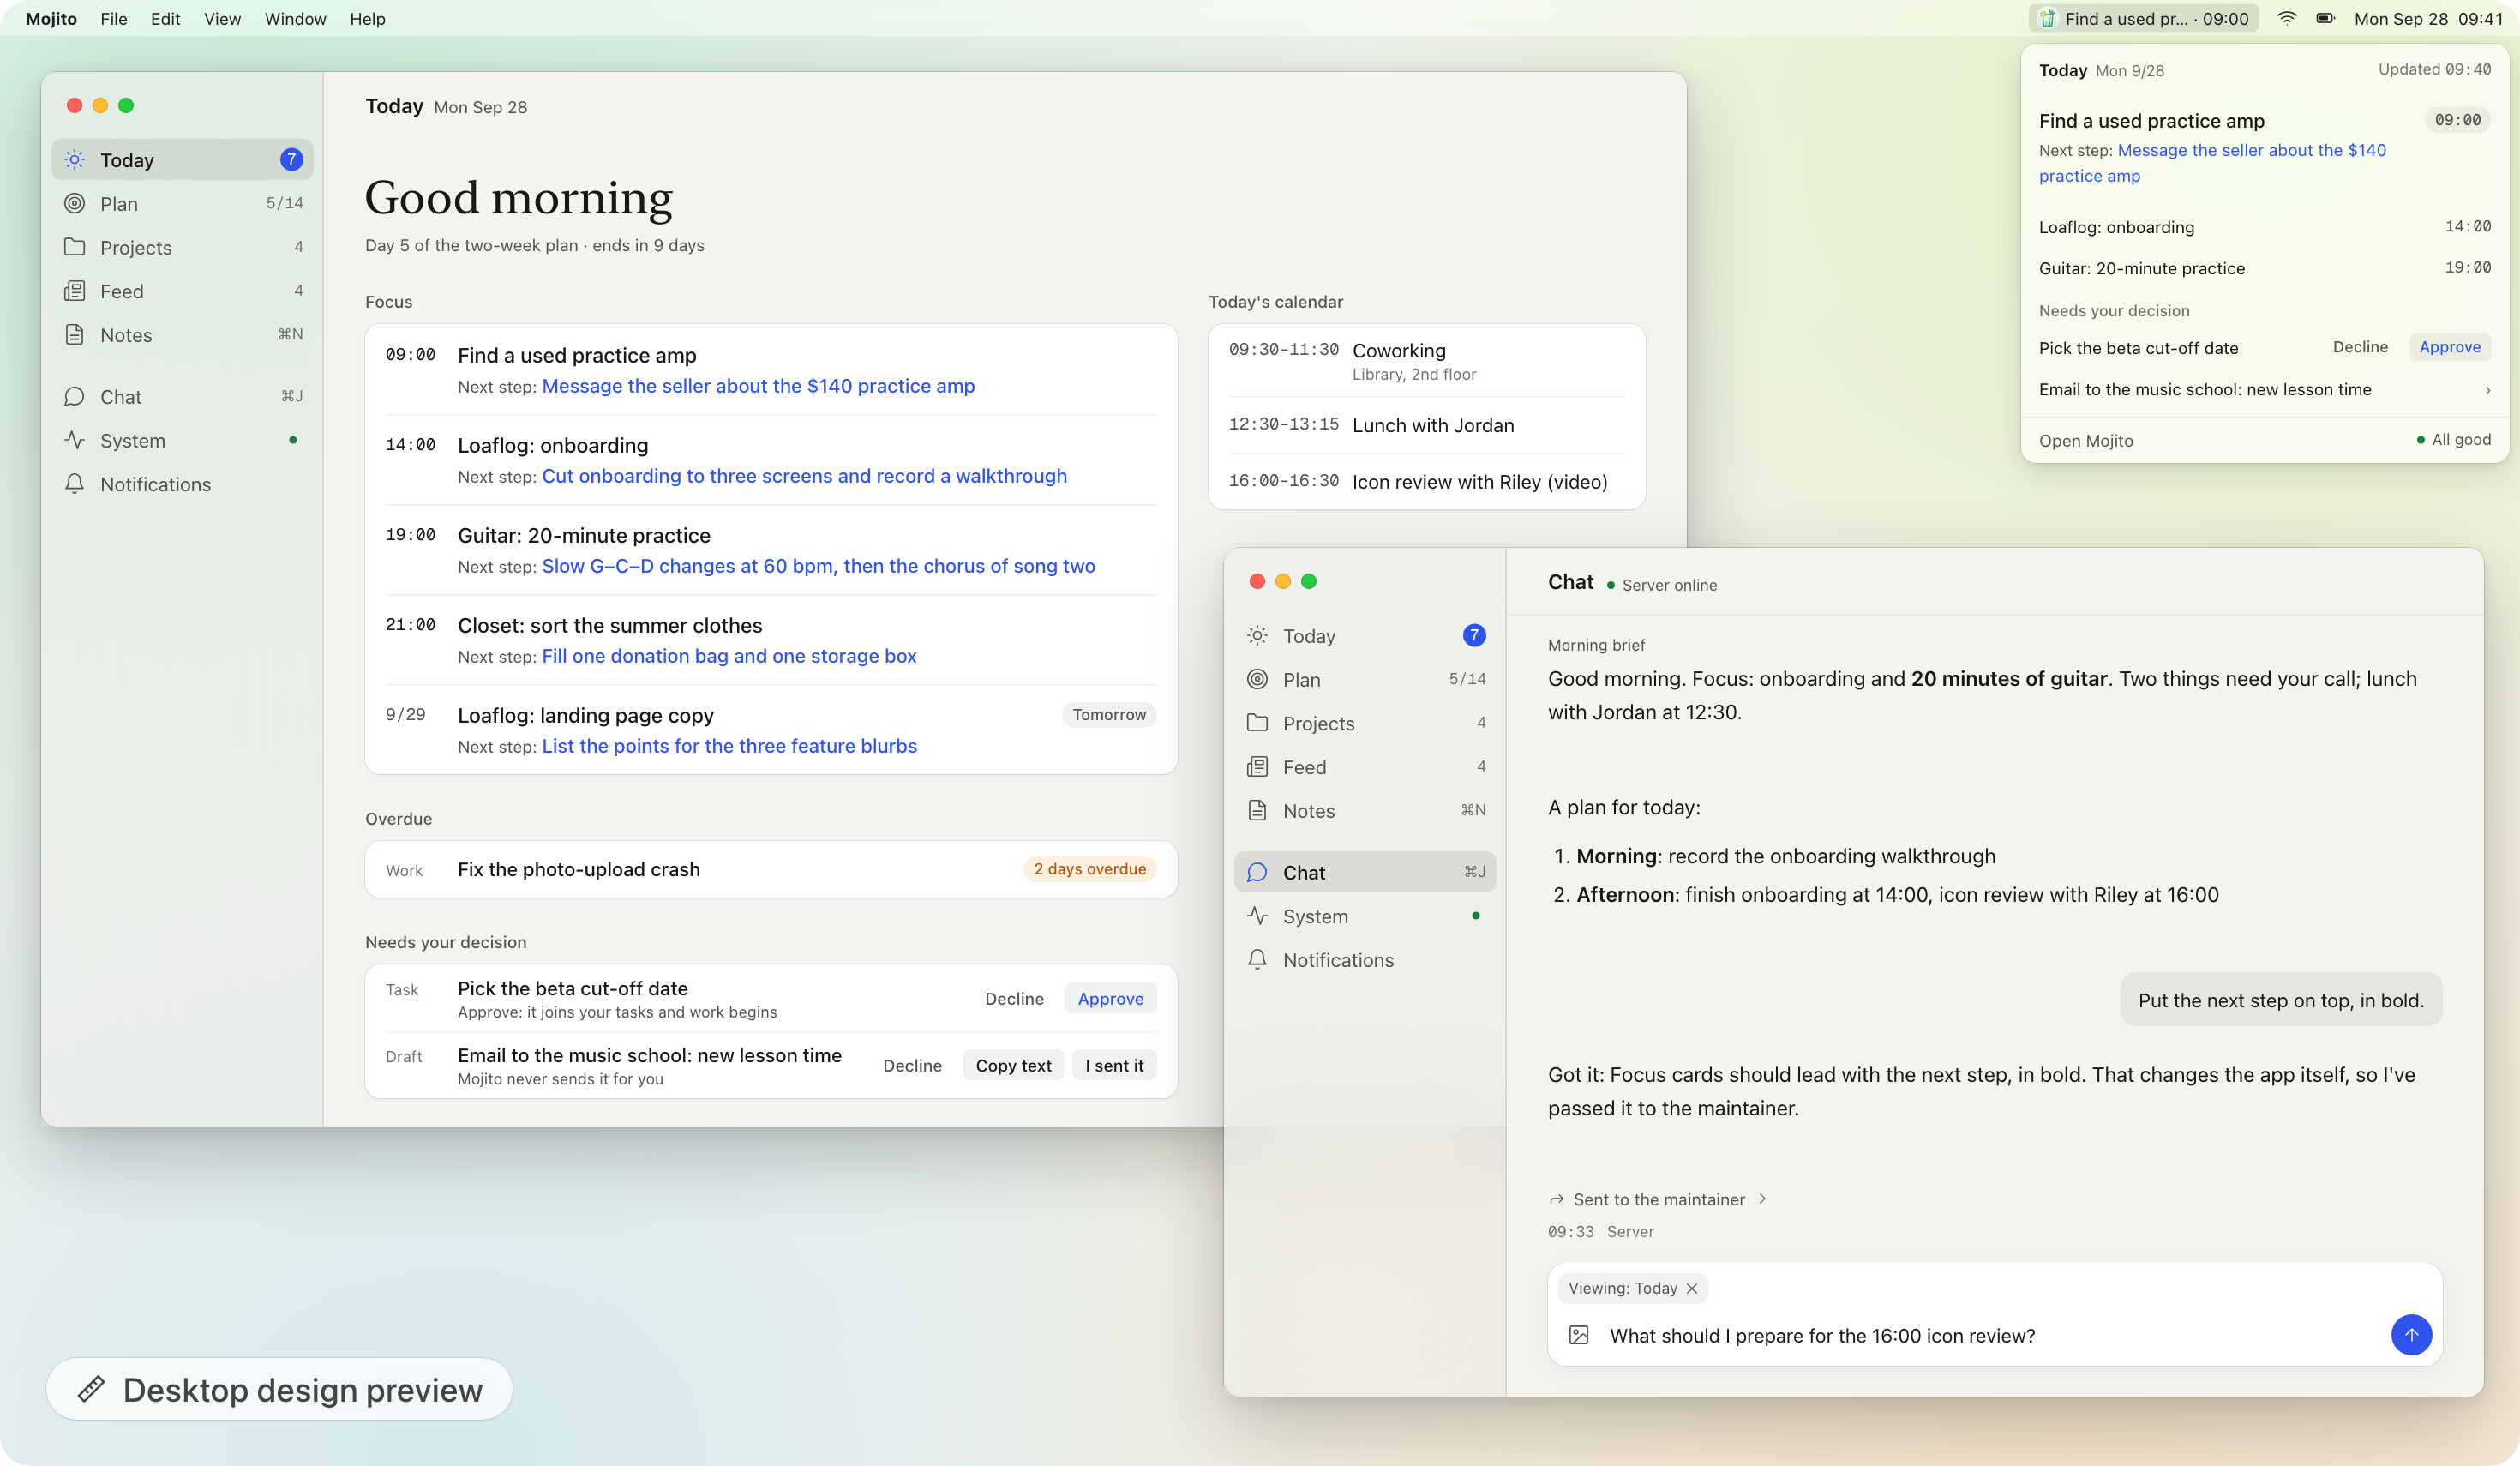2520x1466 pixels.
Task: Select Projects icon in Chat window sidebar
Action: point(1257,723)
